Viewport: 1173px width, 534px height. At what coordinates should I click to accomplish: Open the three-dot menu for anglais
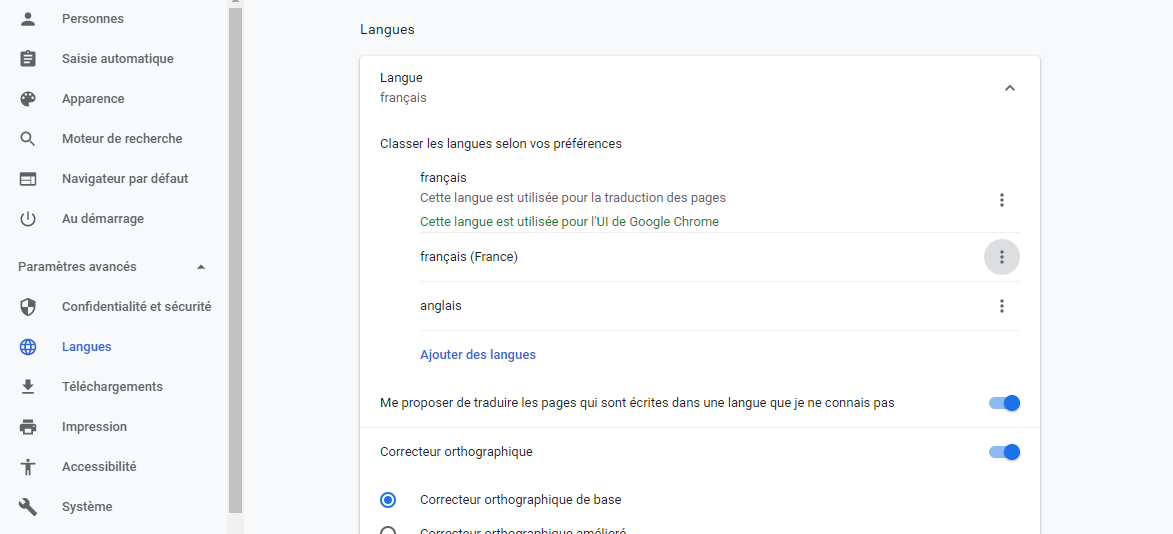(1002, 306)
